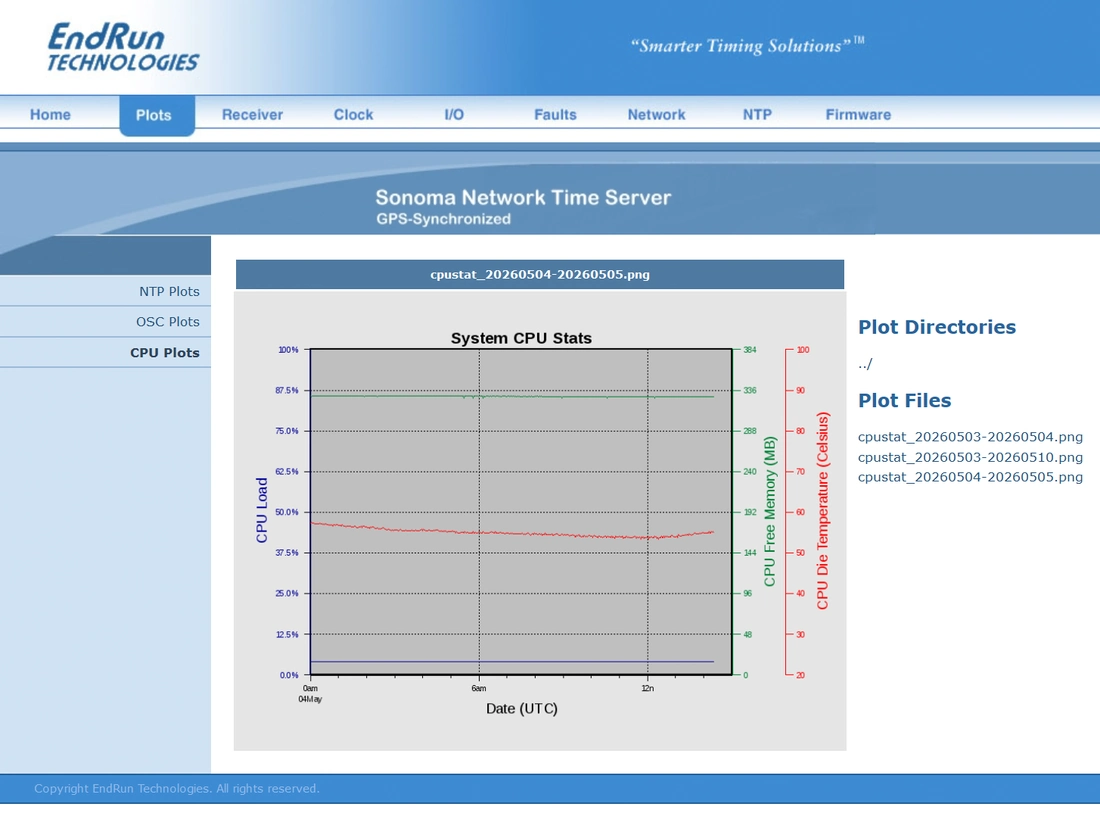Image resolution: width=1100 pixels, height=813 pixels.
Task: Go to the Receiver tab
Action: tap(252, 114)
